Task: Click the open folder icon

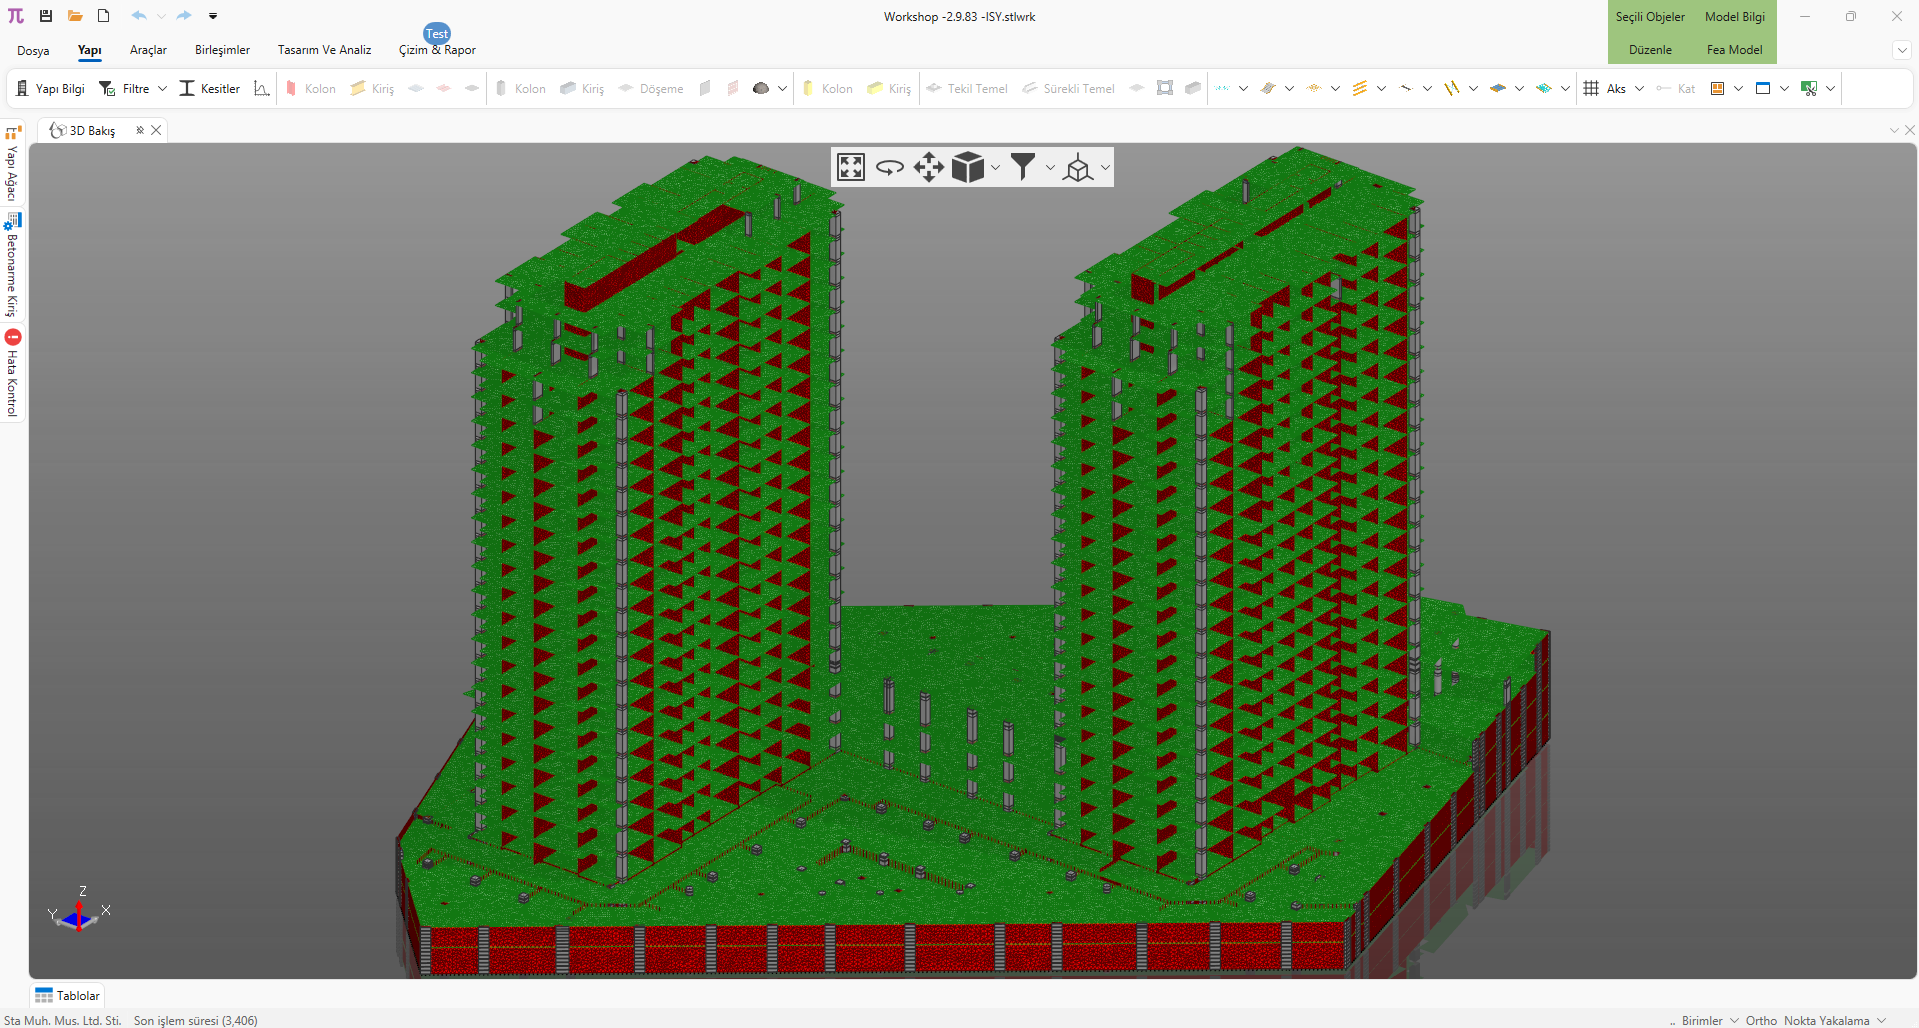Action: [75, 16]
